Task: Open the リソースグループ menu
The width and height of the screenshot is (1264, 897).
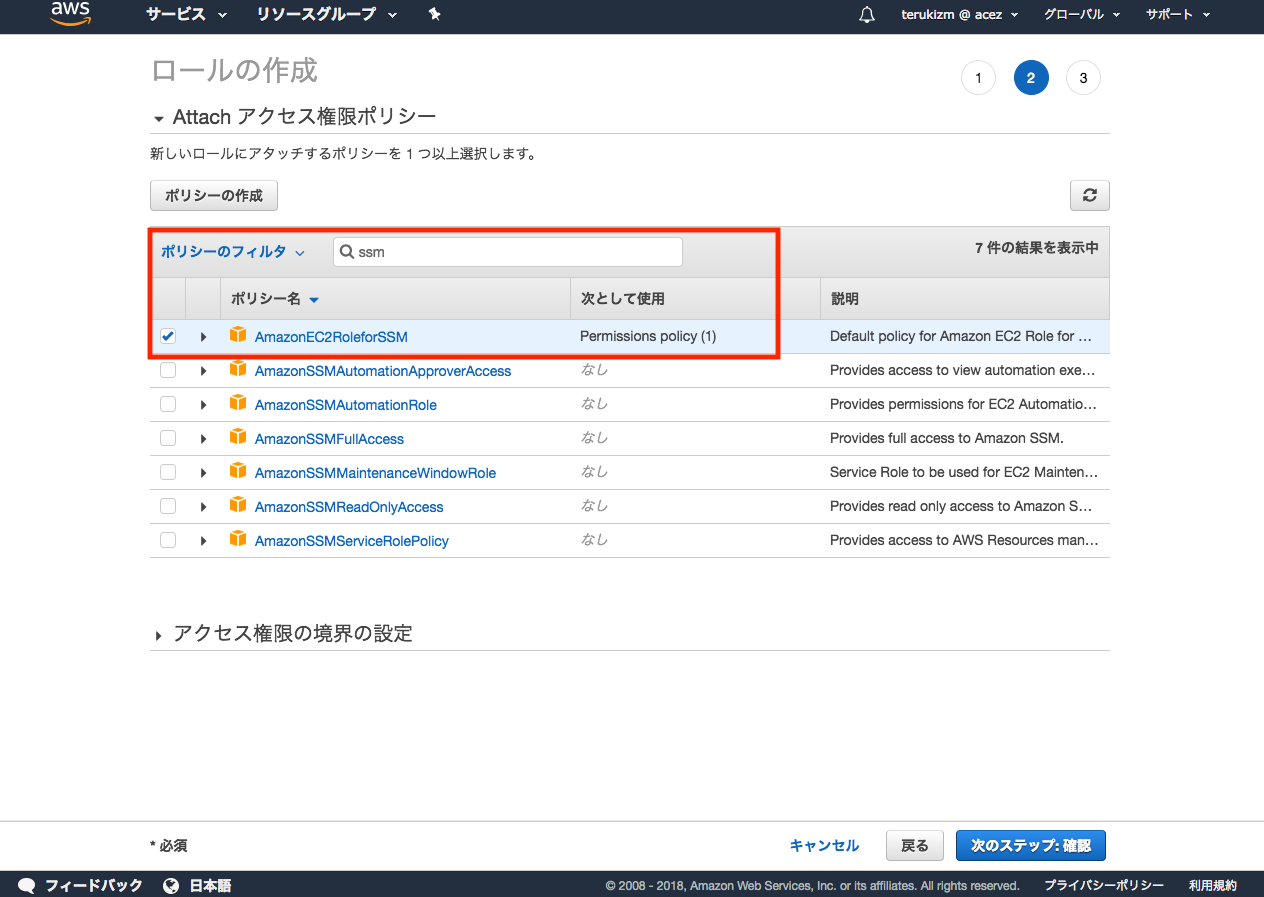Action: [x=327, y=15]
